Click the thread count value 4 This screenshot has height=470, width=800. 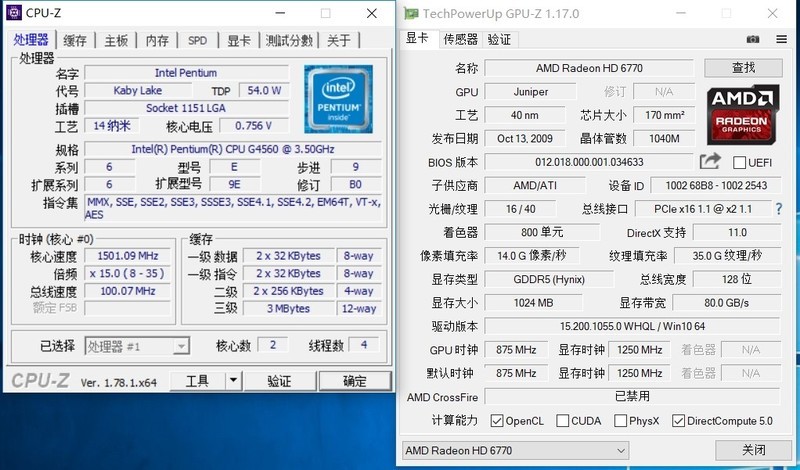[364, 345]
